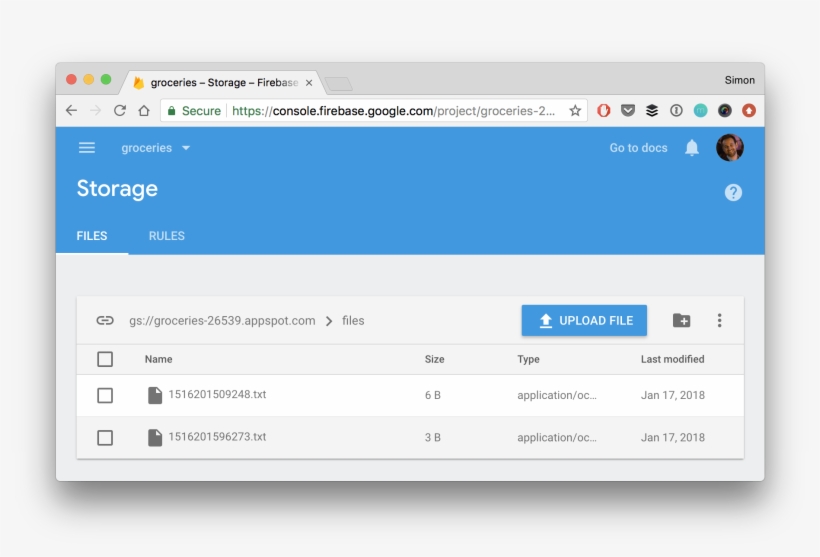Screen dimensions: 820x557
Task: Check the box for 1516201509248.txt
Action: (105, 395)
